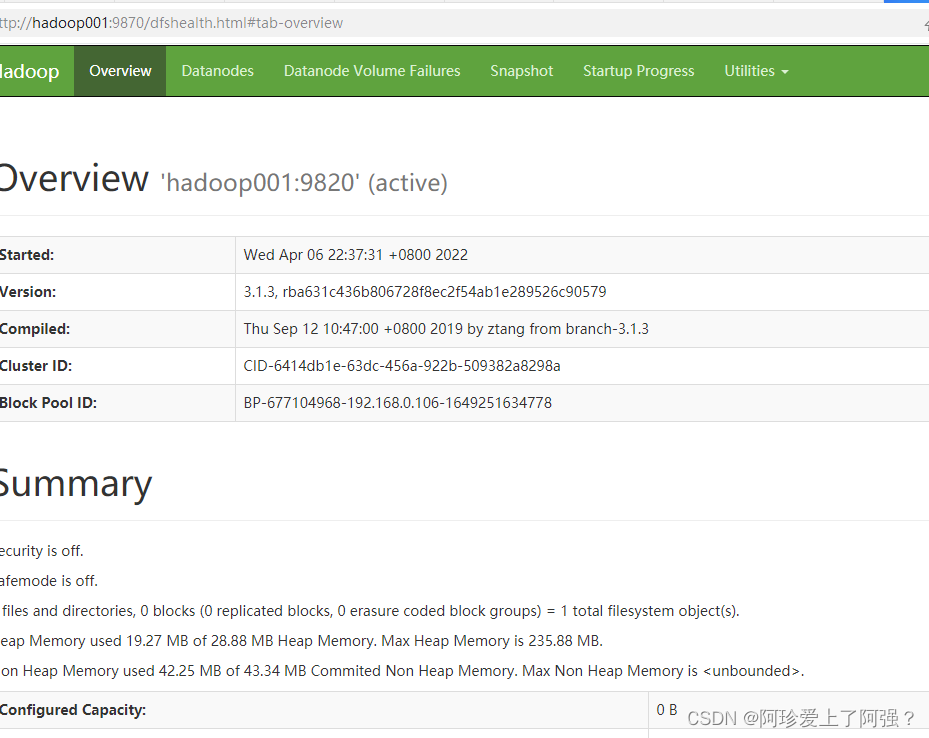Go to the Snapshot tab
This screenshot has width=929, height=738.
(521, 71)
